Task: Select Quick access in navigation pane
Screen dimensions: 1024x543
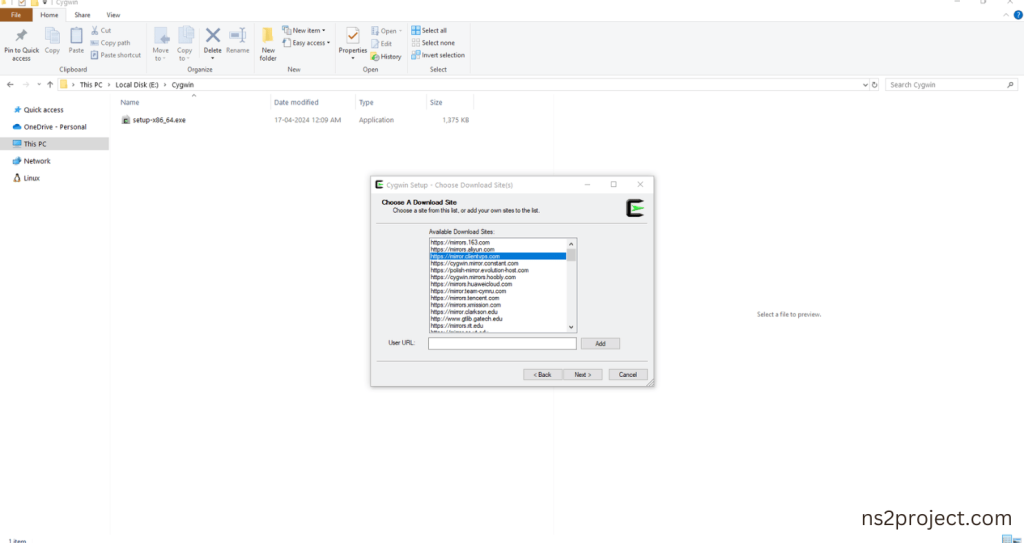Action: click(43, 110)
